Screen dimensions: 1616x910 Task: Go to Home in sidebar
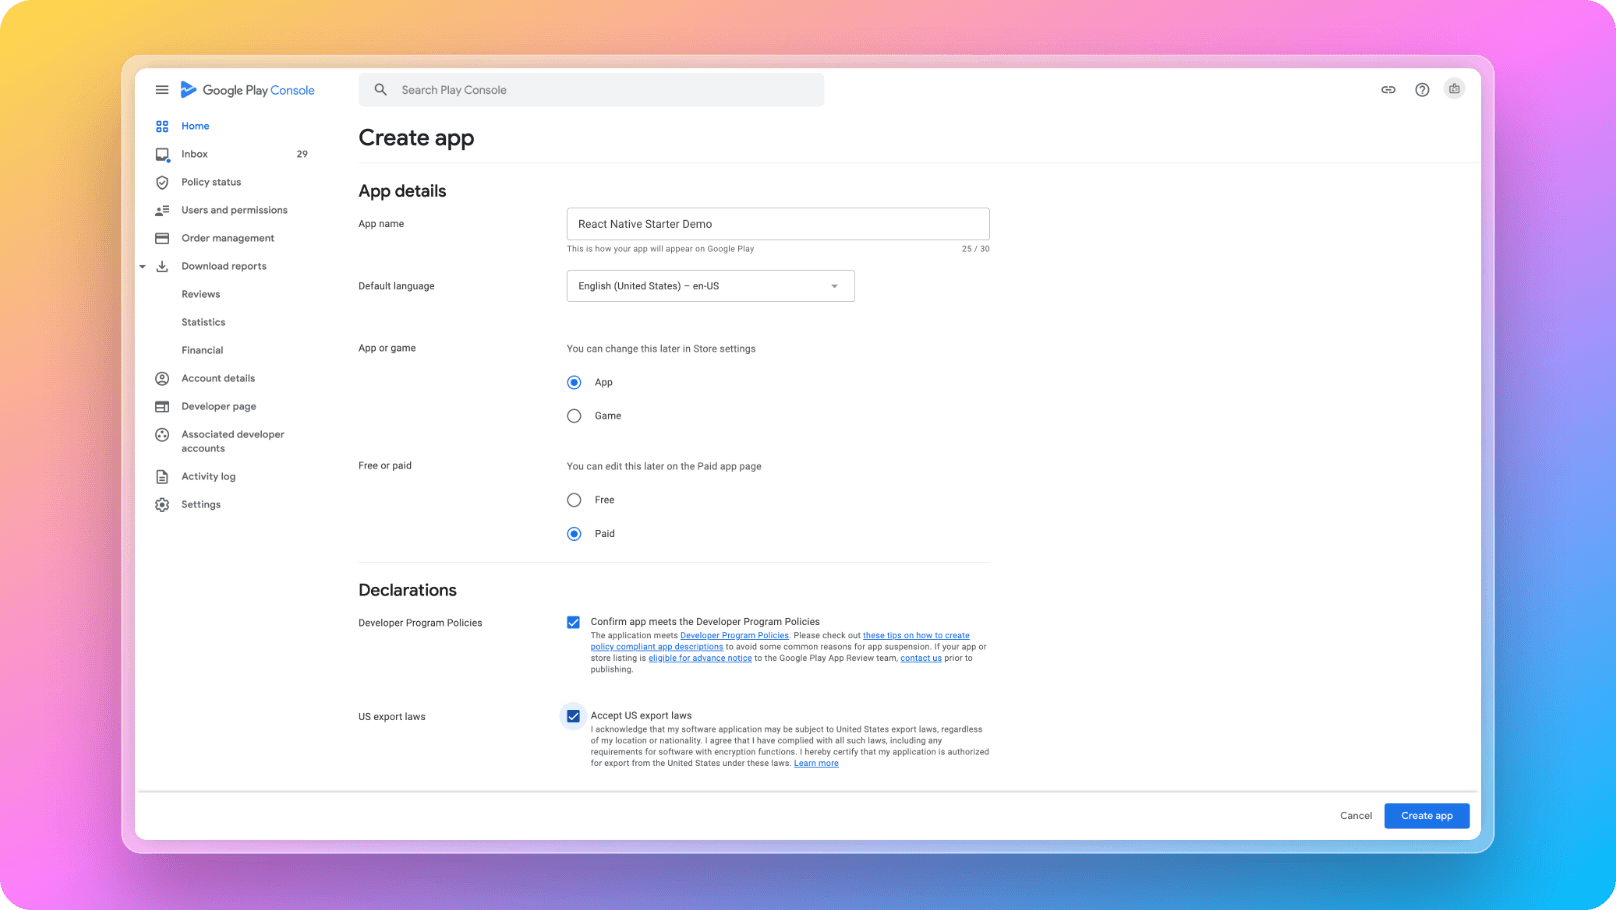point(195,126)
